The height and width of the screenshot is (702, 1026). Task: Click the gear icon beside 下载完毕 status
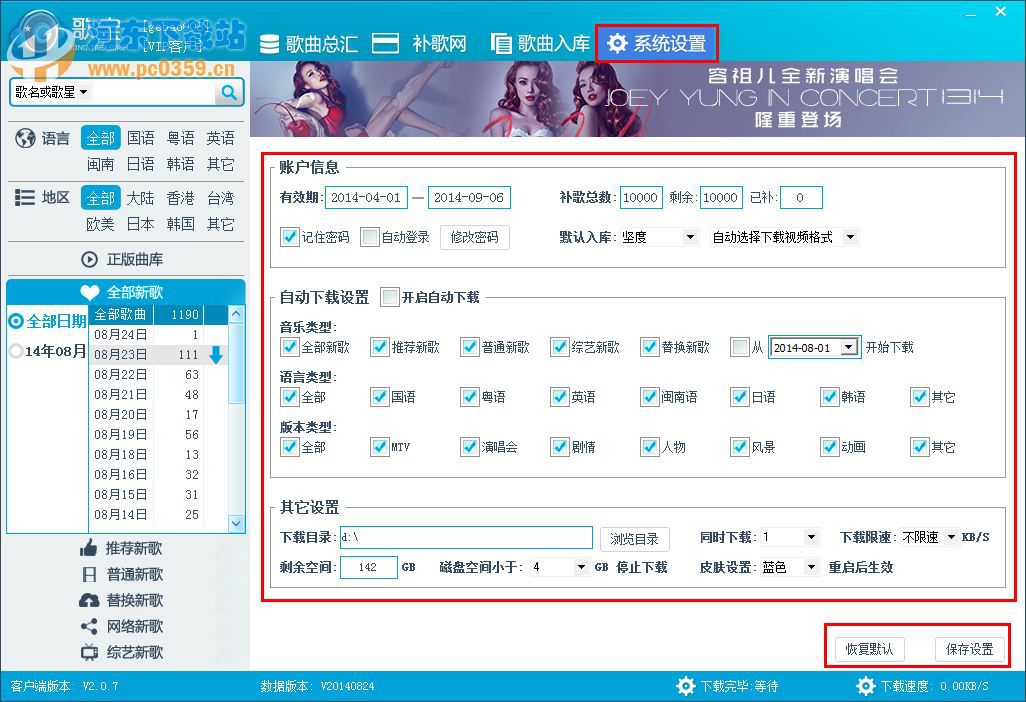[685, 686]
